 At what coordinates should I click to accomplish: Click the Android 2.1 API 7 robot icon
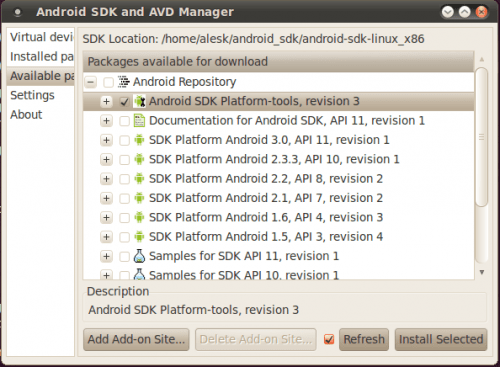tap(139, 198)
